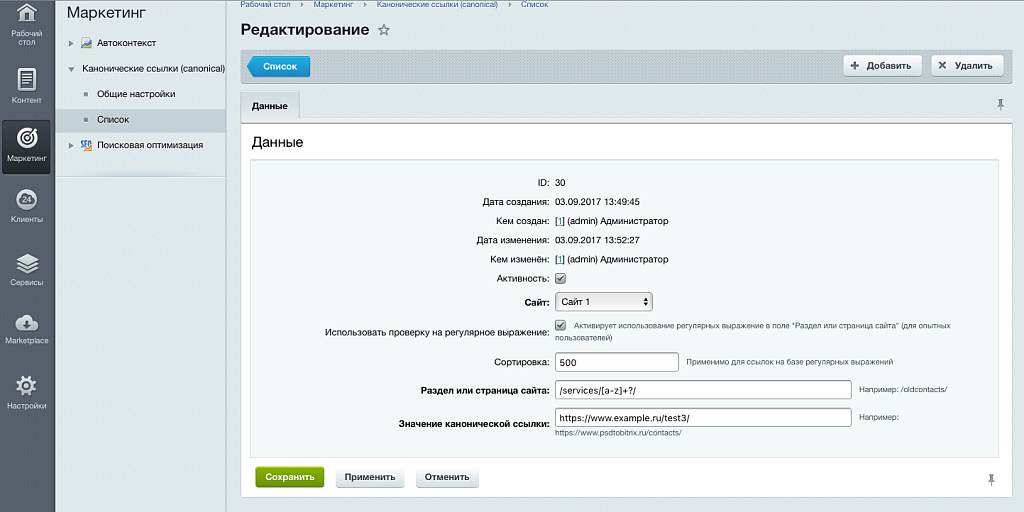This screenshot has height=512, width=1024.
Task: Click the Список breadcrumb
Action: click(534, 5)
